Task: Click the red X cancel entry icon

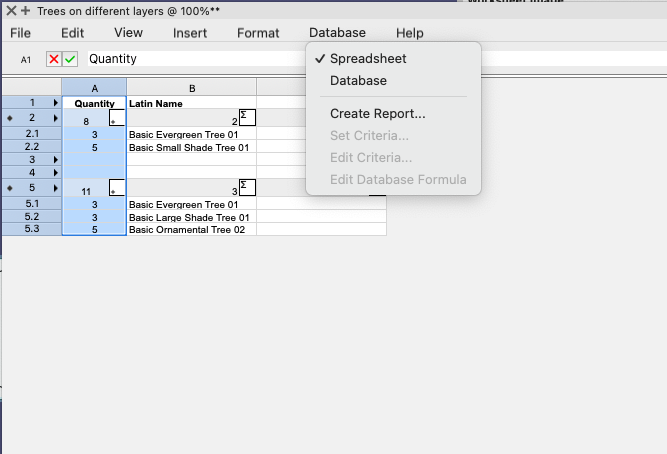Action: (54, 60)
